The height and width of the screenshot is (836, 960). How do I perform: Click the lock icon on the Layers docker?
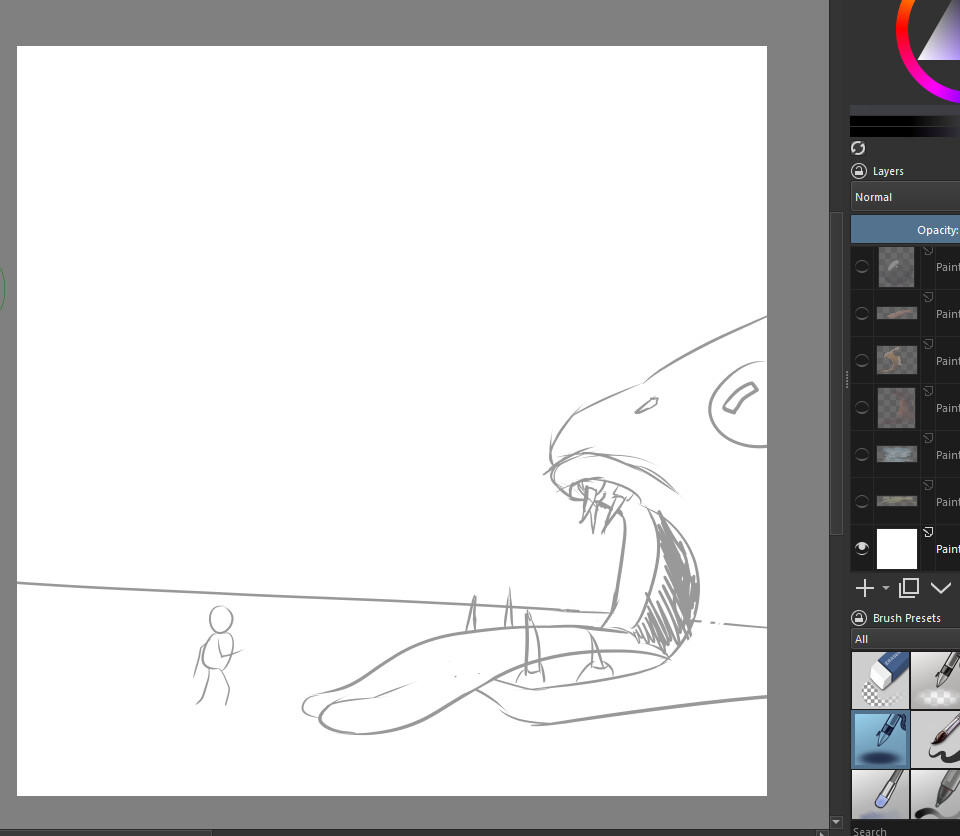tap(859, 171)
